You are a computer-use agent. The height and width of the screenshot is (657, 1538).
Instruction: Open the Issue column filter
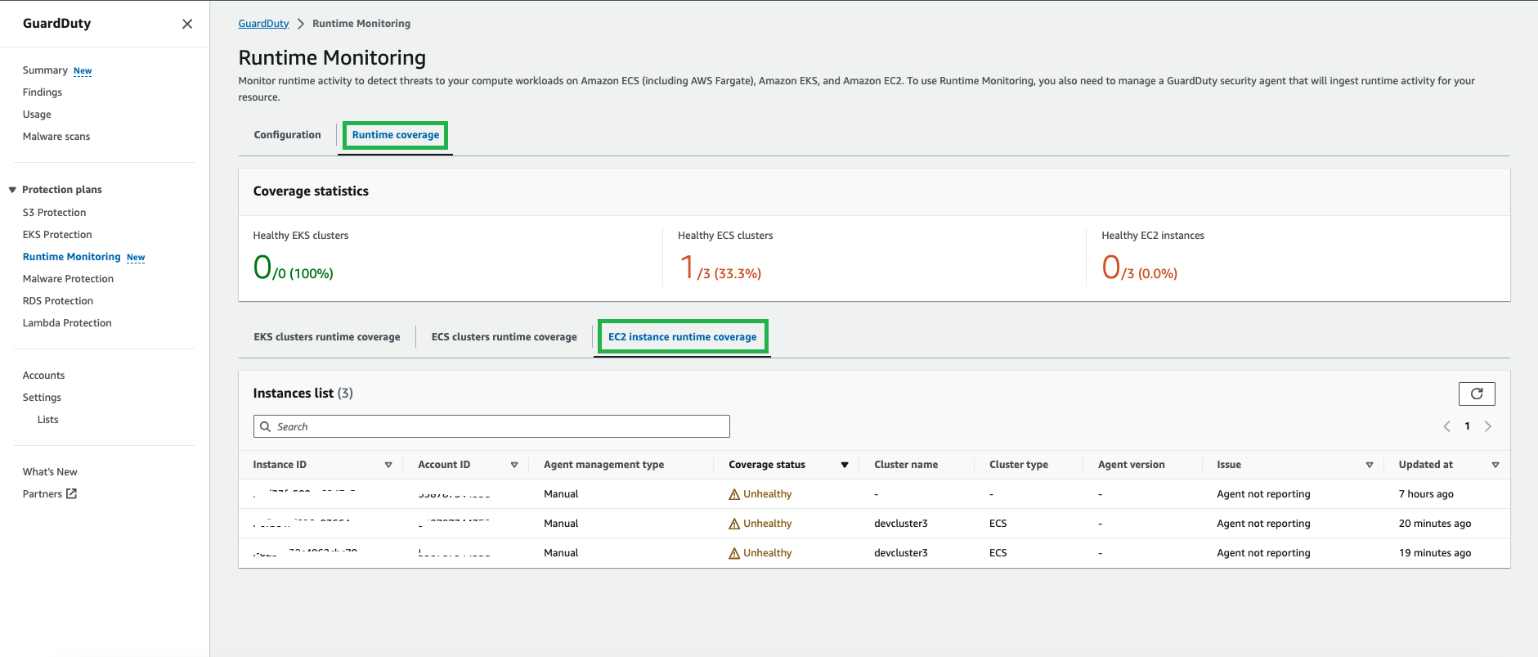tap(1369, 464)
